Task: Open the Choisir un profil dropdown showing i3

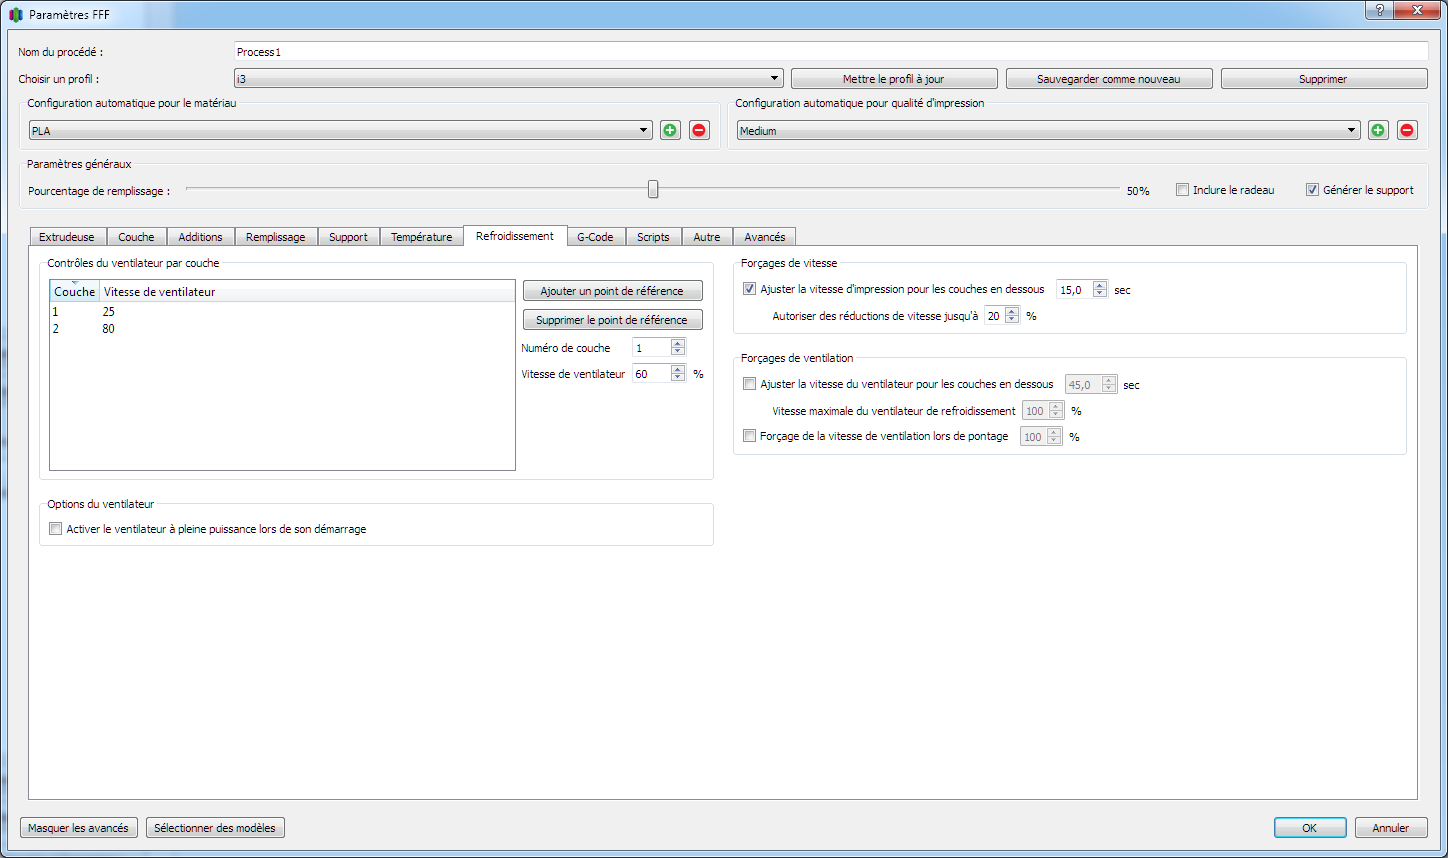Action: click(508, 78)
